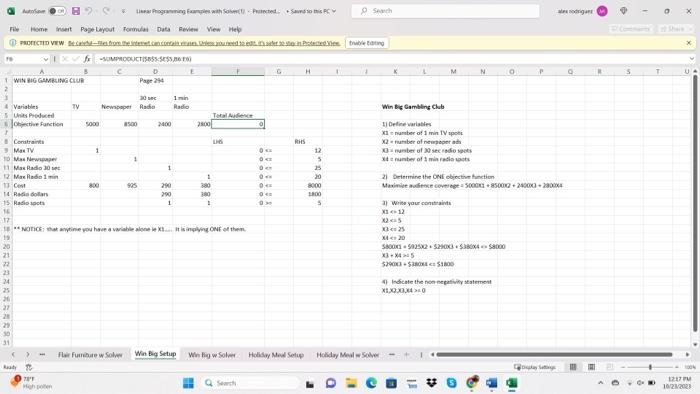Click the Save icon in title bar
Image resolution: width=700 pixels, height=394 pixels.
(76, 11)
